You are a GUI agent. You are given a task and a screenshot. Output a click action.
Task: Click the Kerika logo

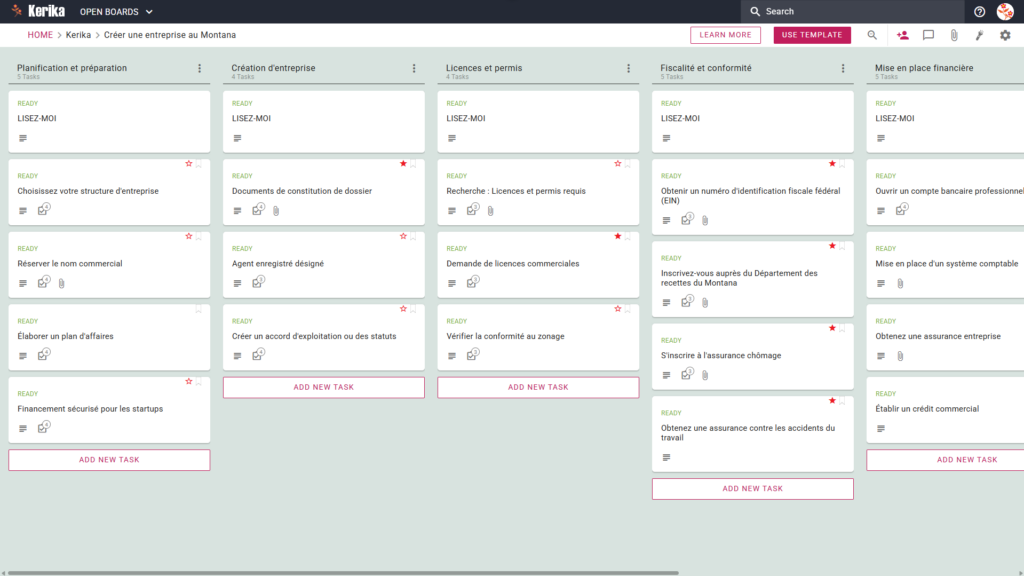[x=38, y=11]
